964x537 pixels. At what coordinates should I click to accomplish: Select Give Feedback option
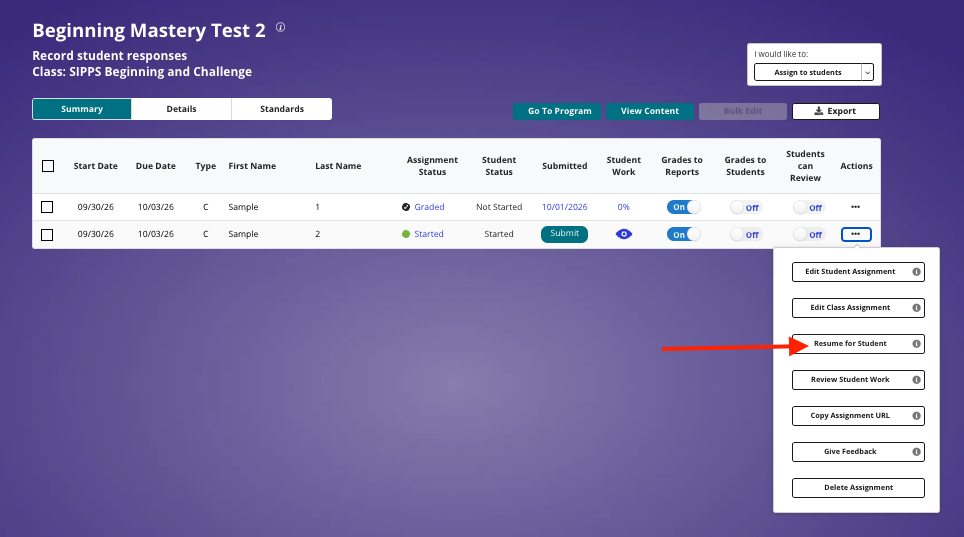(858, 451)
